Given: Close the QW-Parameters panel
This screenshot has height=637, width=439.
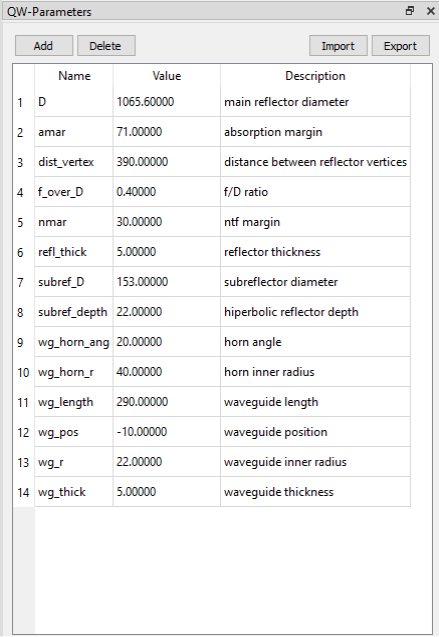Looking at the screenshot, I should [430, 11].
